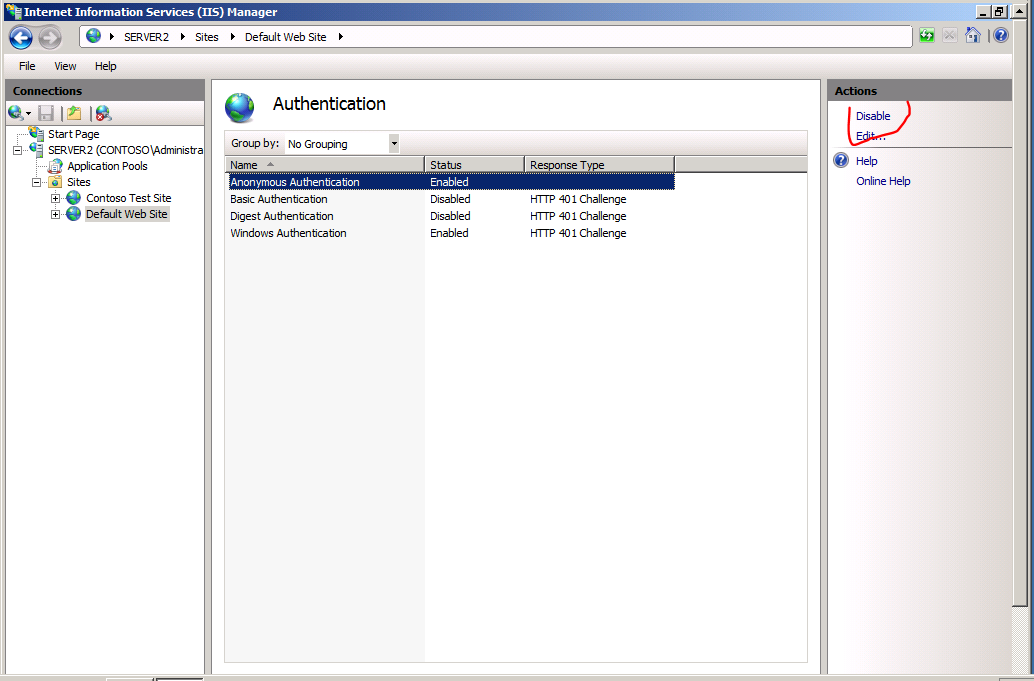1034x681 pixels.
Task: Expand the Default Web Site node
Action: (55, 214)
